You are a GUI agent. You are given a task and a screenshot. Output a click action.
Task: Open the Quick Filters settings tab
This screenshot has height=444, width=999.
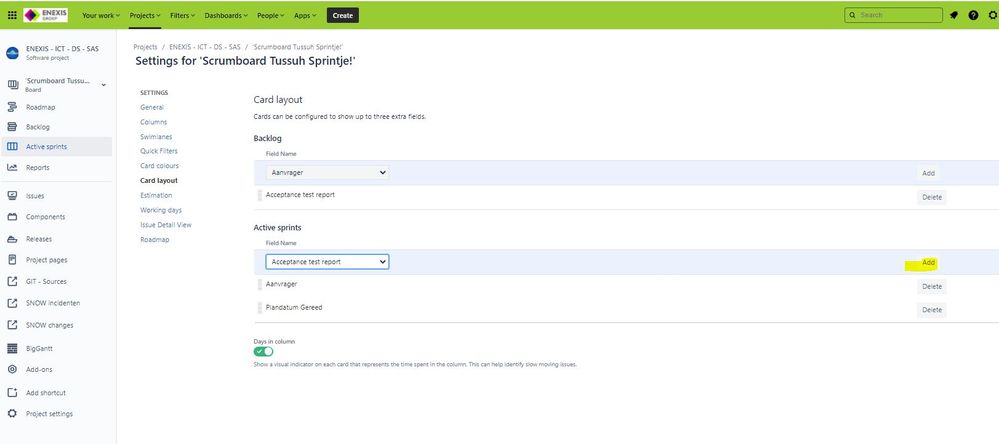pyautogui.click(x=159, y=152)
